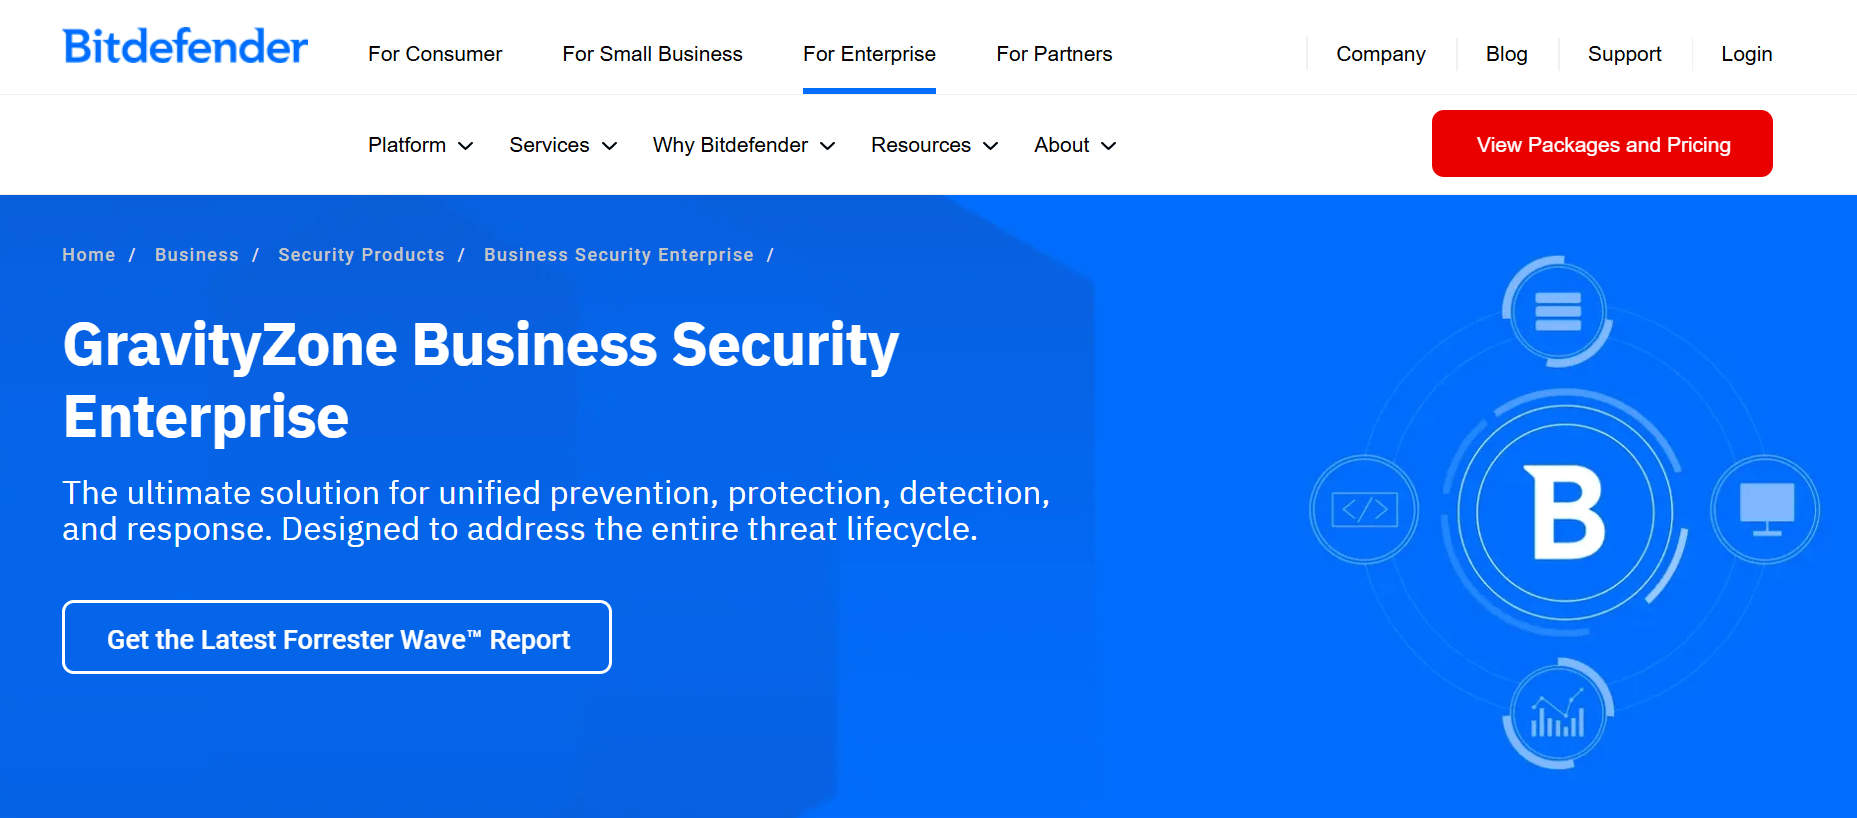The height and width of the screenshot is (818, 1857).
Task: Click the code snippet circle icon
Action: pos(1363,509)
